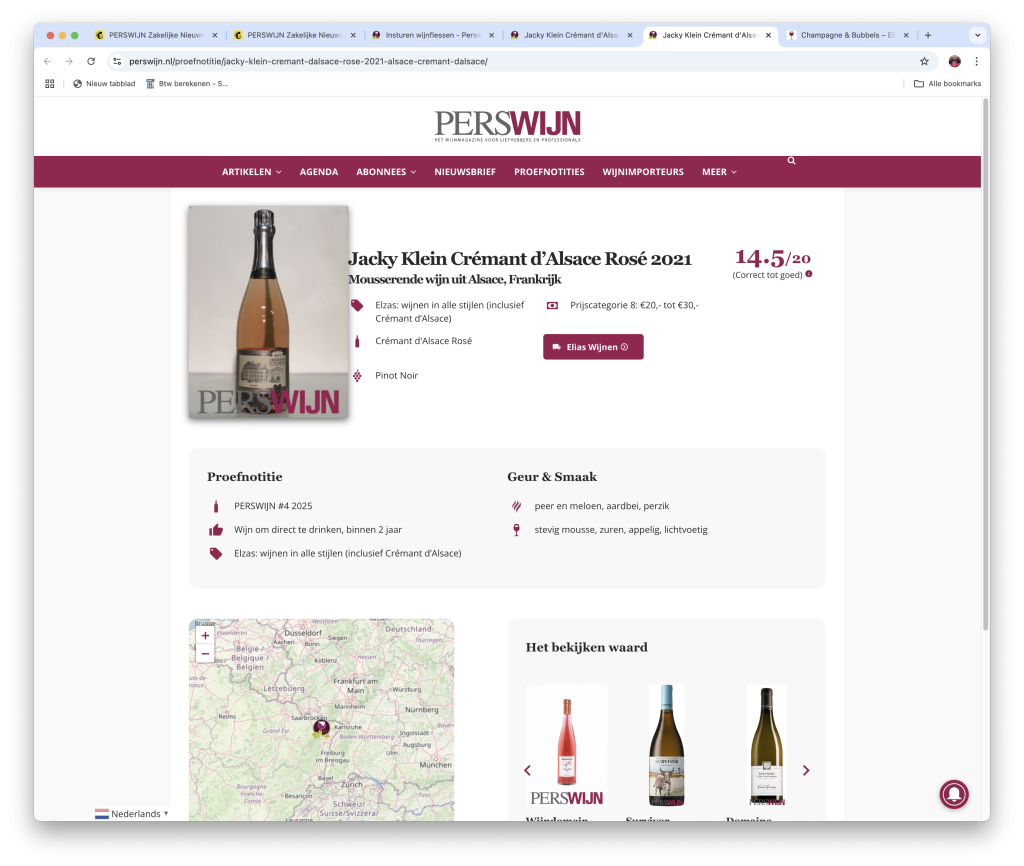Screen dimensions: 1024x866
Task: Open Alle bookmarks folder
Action: click(x=947, y=84)
